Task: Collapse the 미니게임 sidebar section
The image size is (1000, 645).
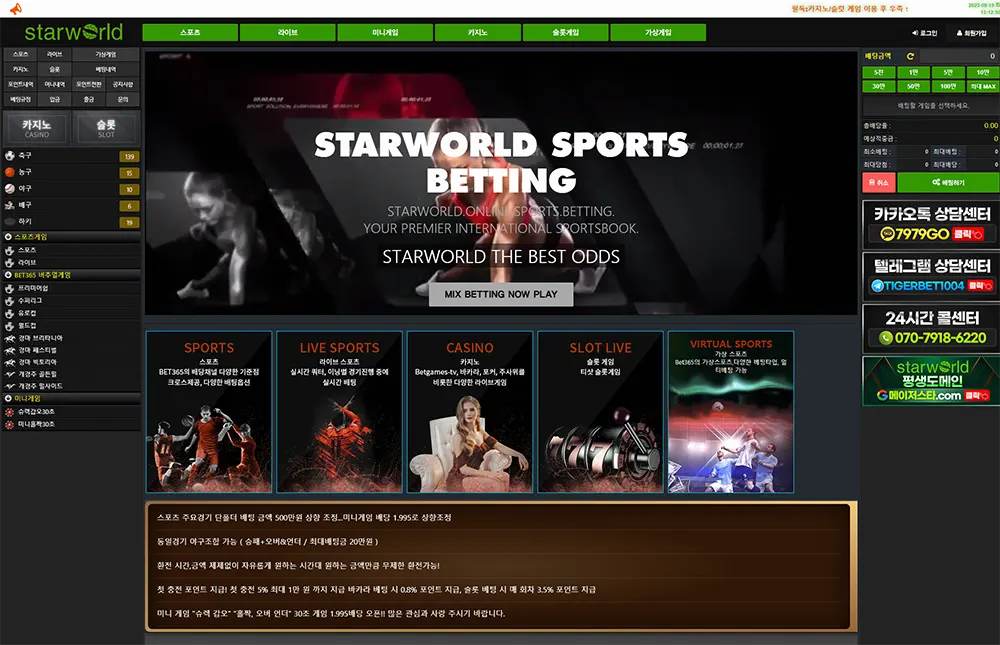Action: [x=70, y=399]
